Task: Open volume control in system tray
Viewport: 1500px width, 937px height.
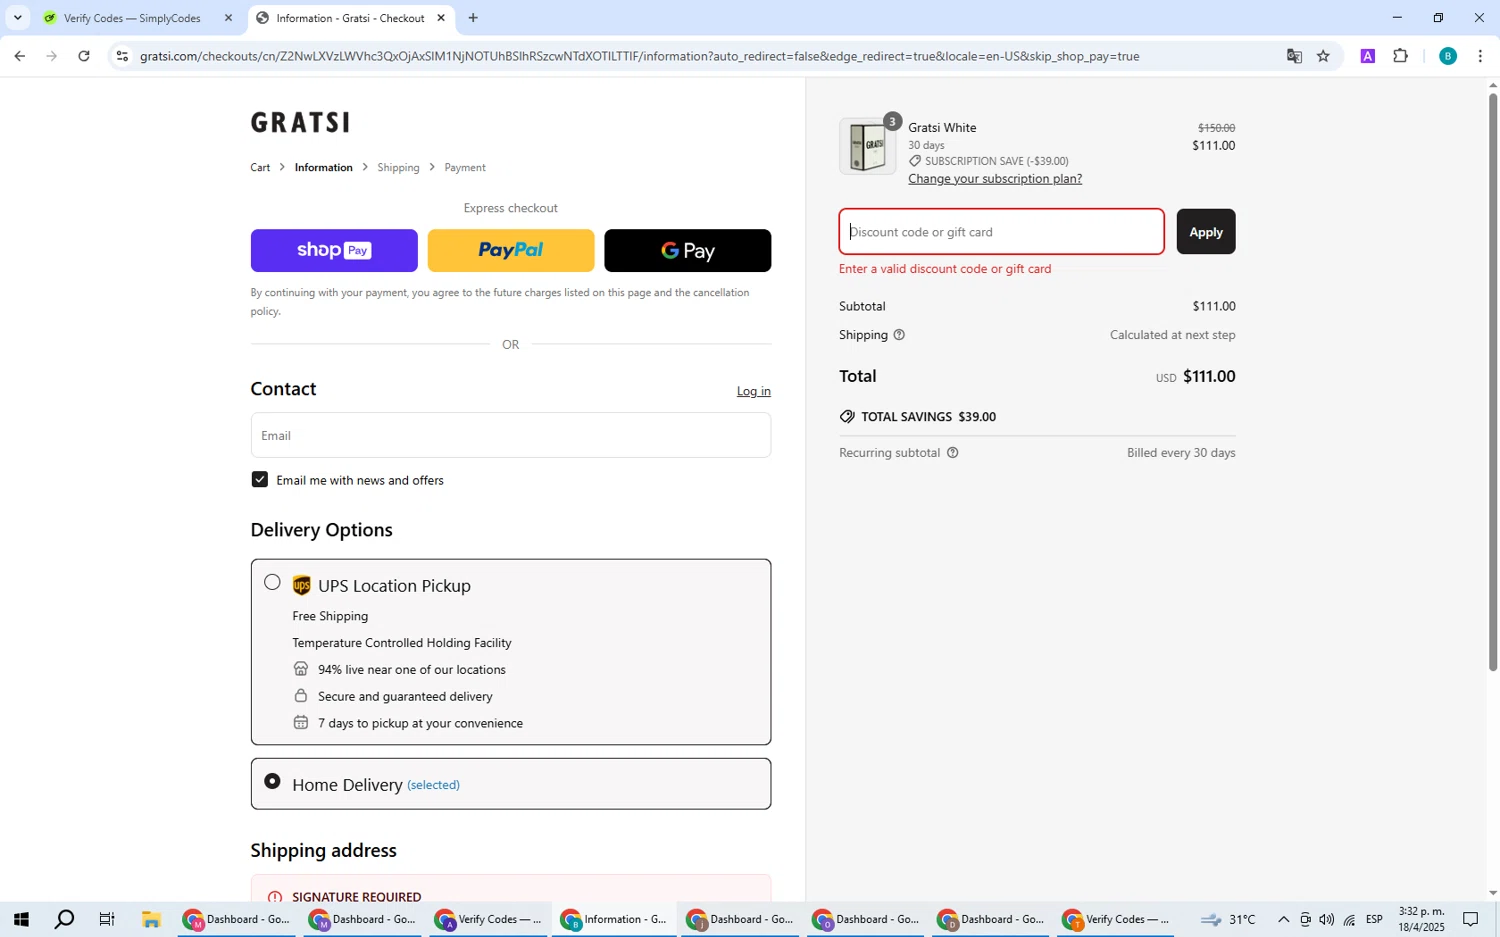Action: coord(1327,919)
